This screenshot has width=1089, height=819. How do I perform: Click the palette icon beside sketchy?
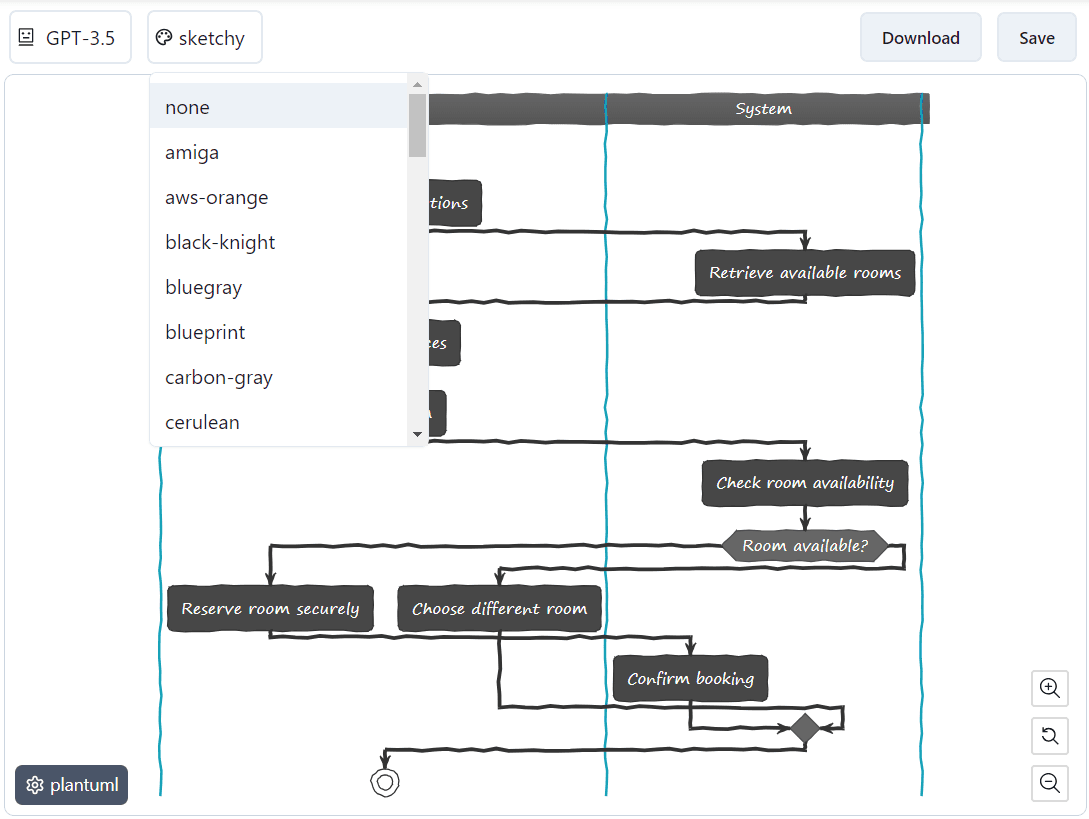[x=163, y=37]
